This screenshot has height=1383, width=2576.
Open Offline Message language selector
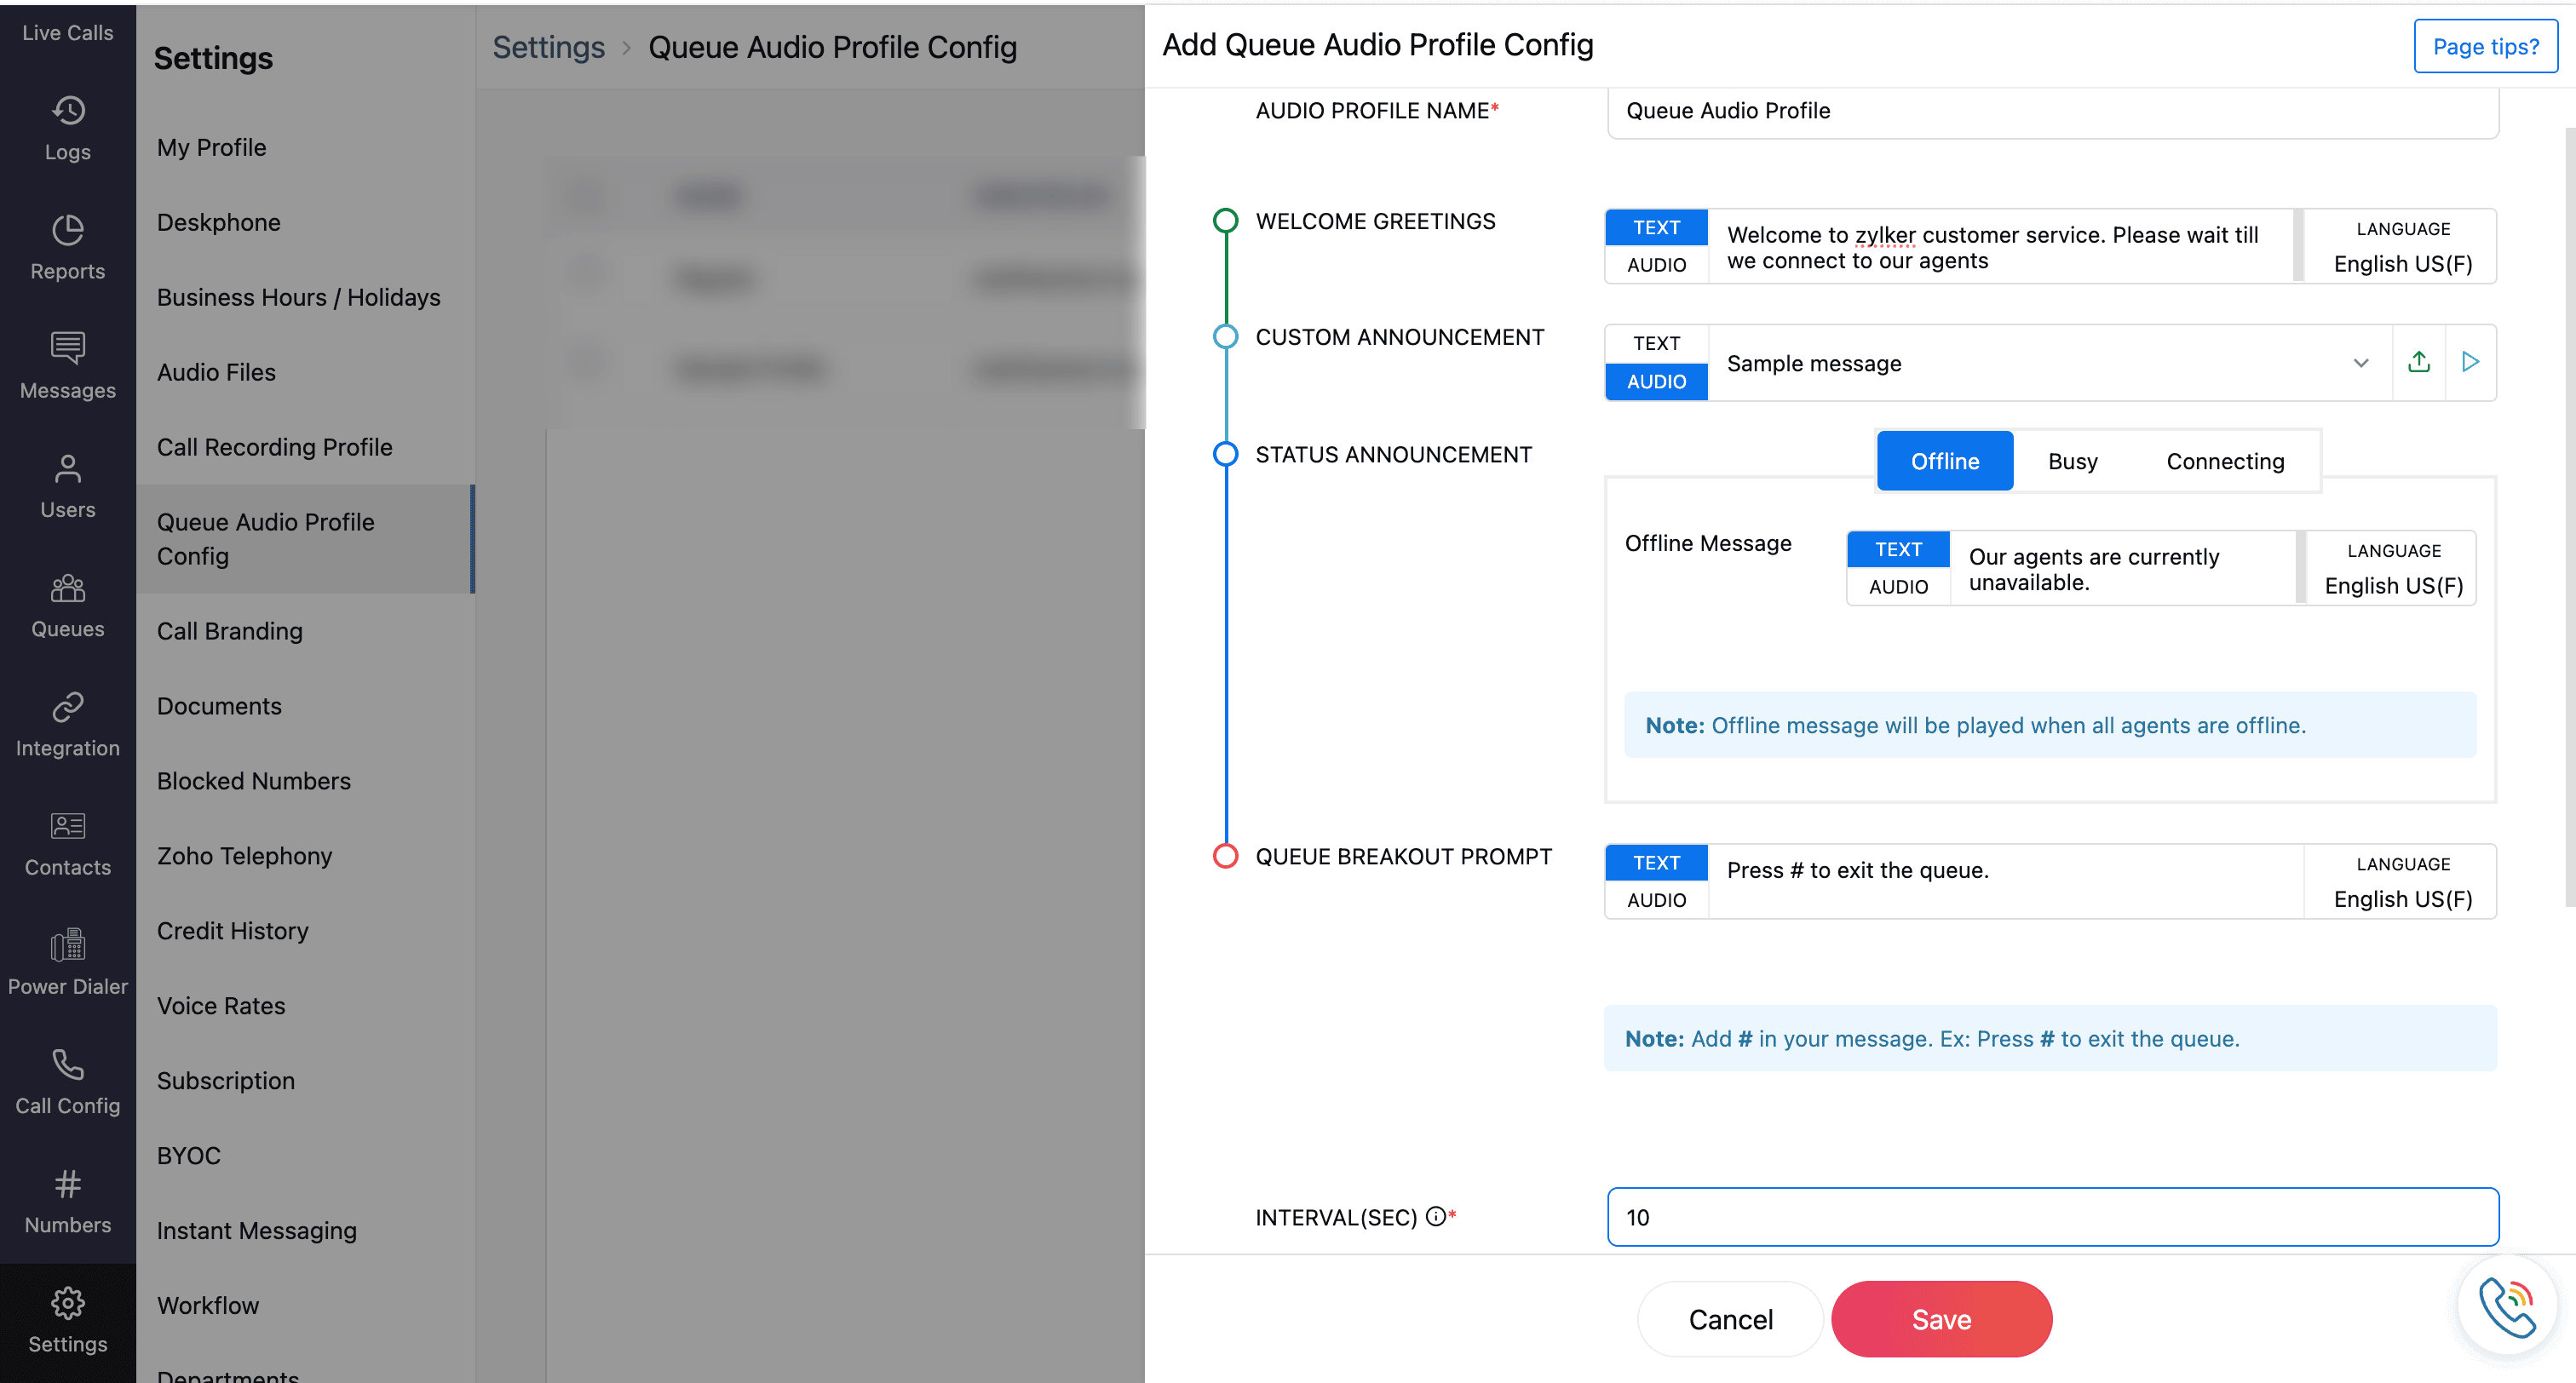click(2393, 586)
